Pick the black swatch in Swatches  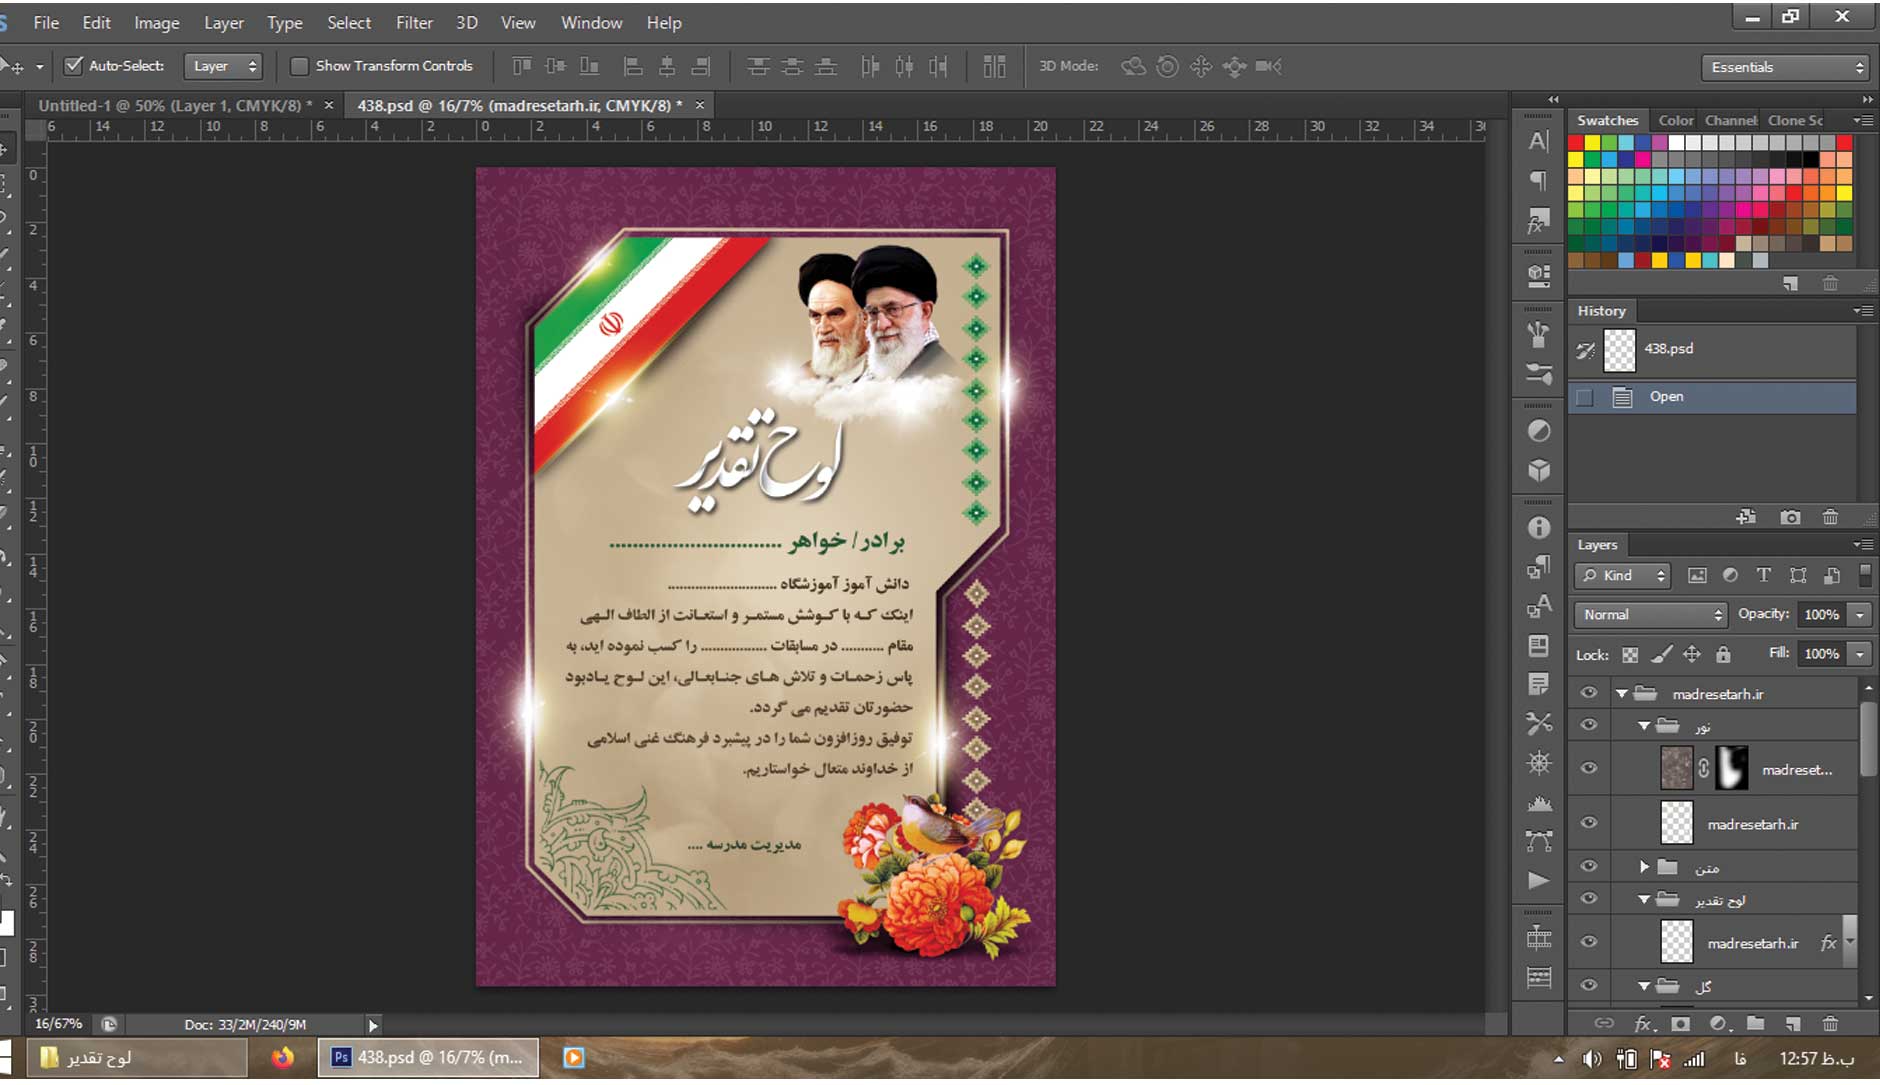(x=1812, y=160)
